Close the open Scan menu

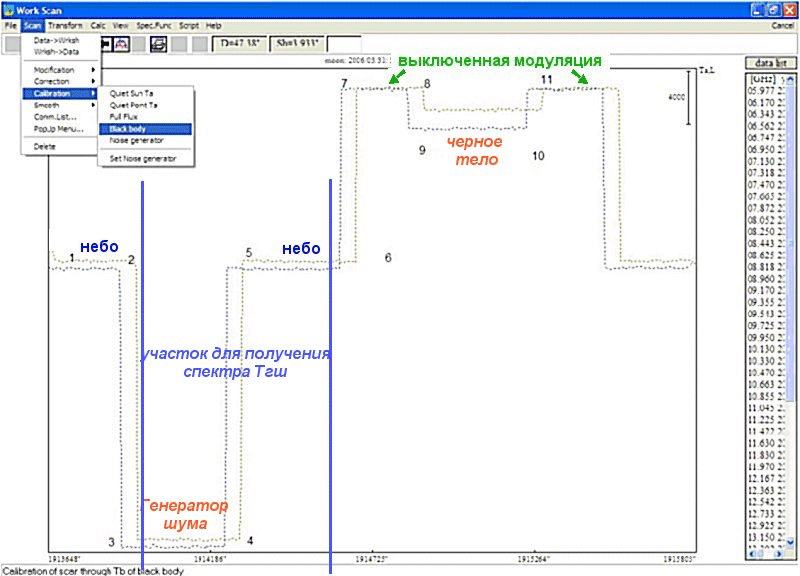point(32,26)
